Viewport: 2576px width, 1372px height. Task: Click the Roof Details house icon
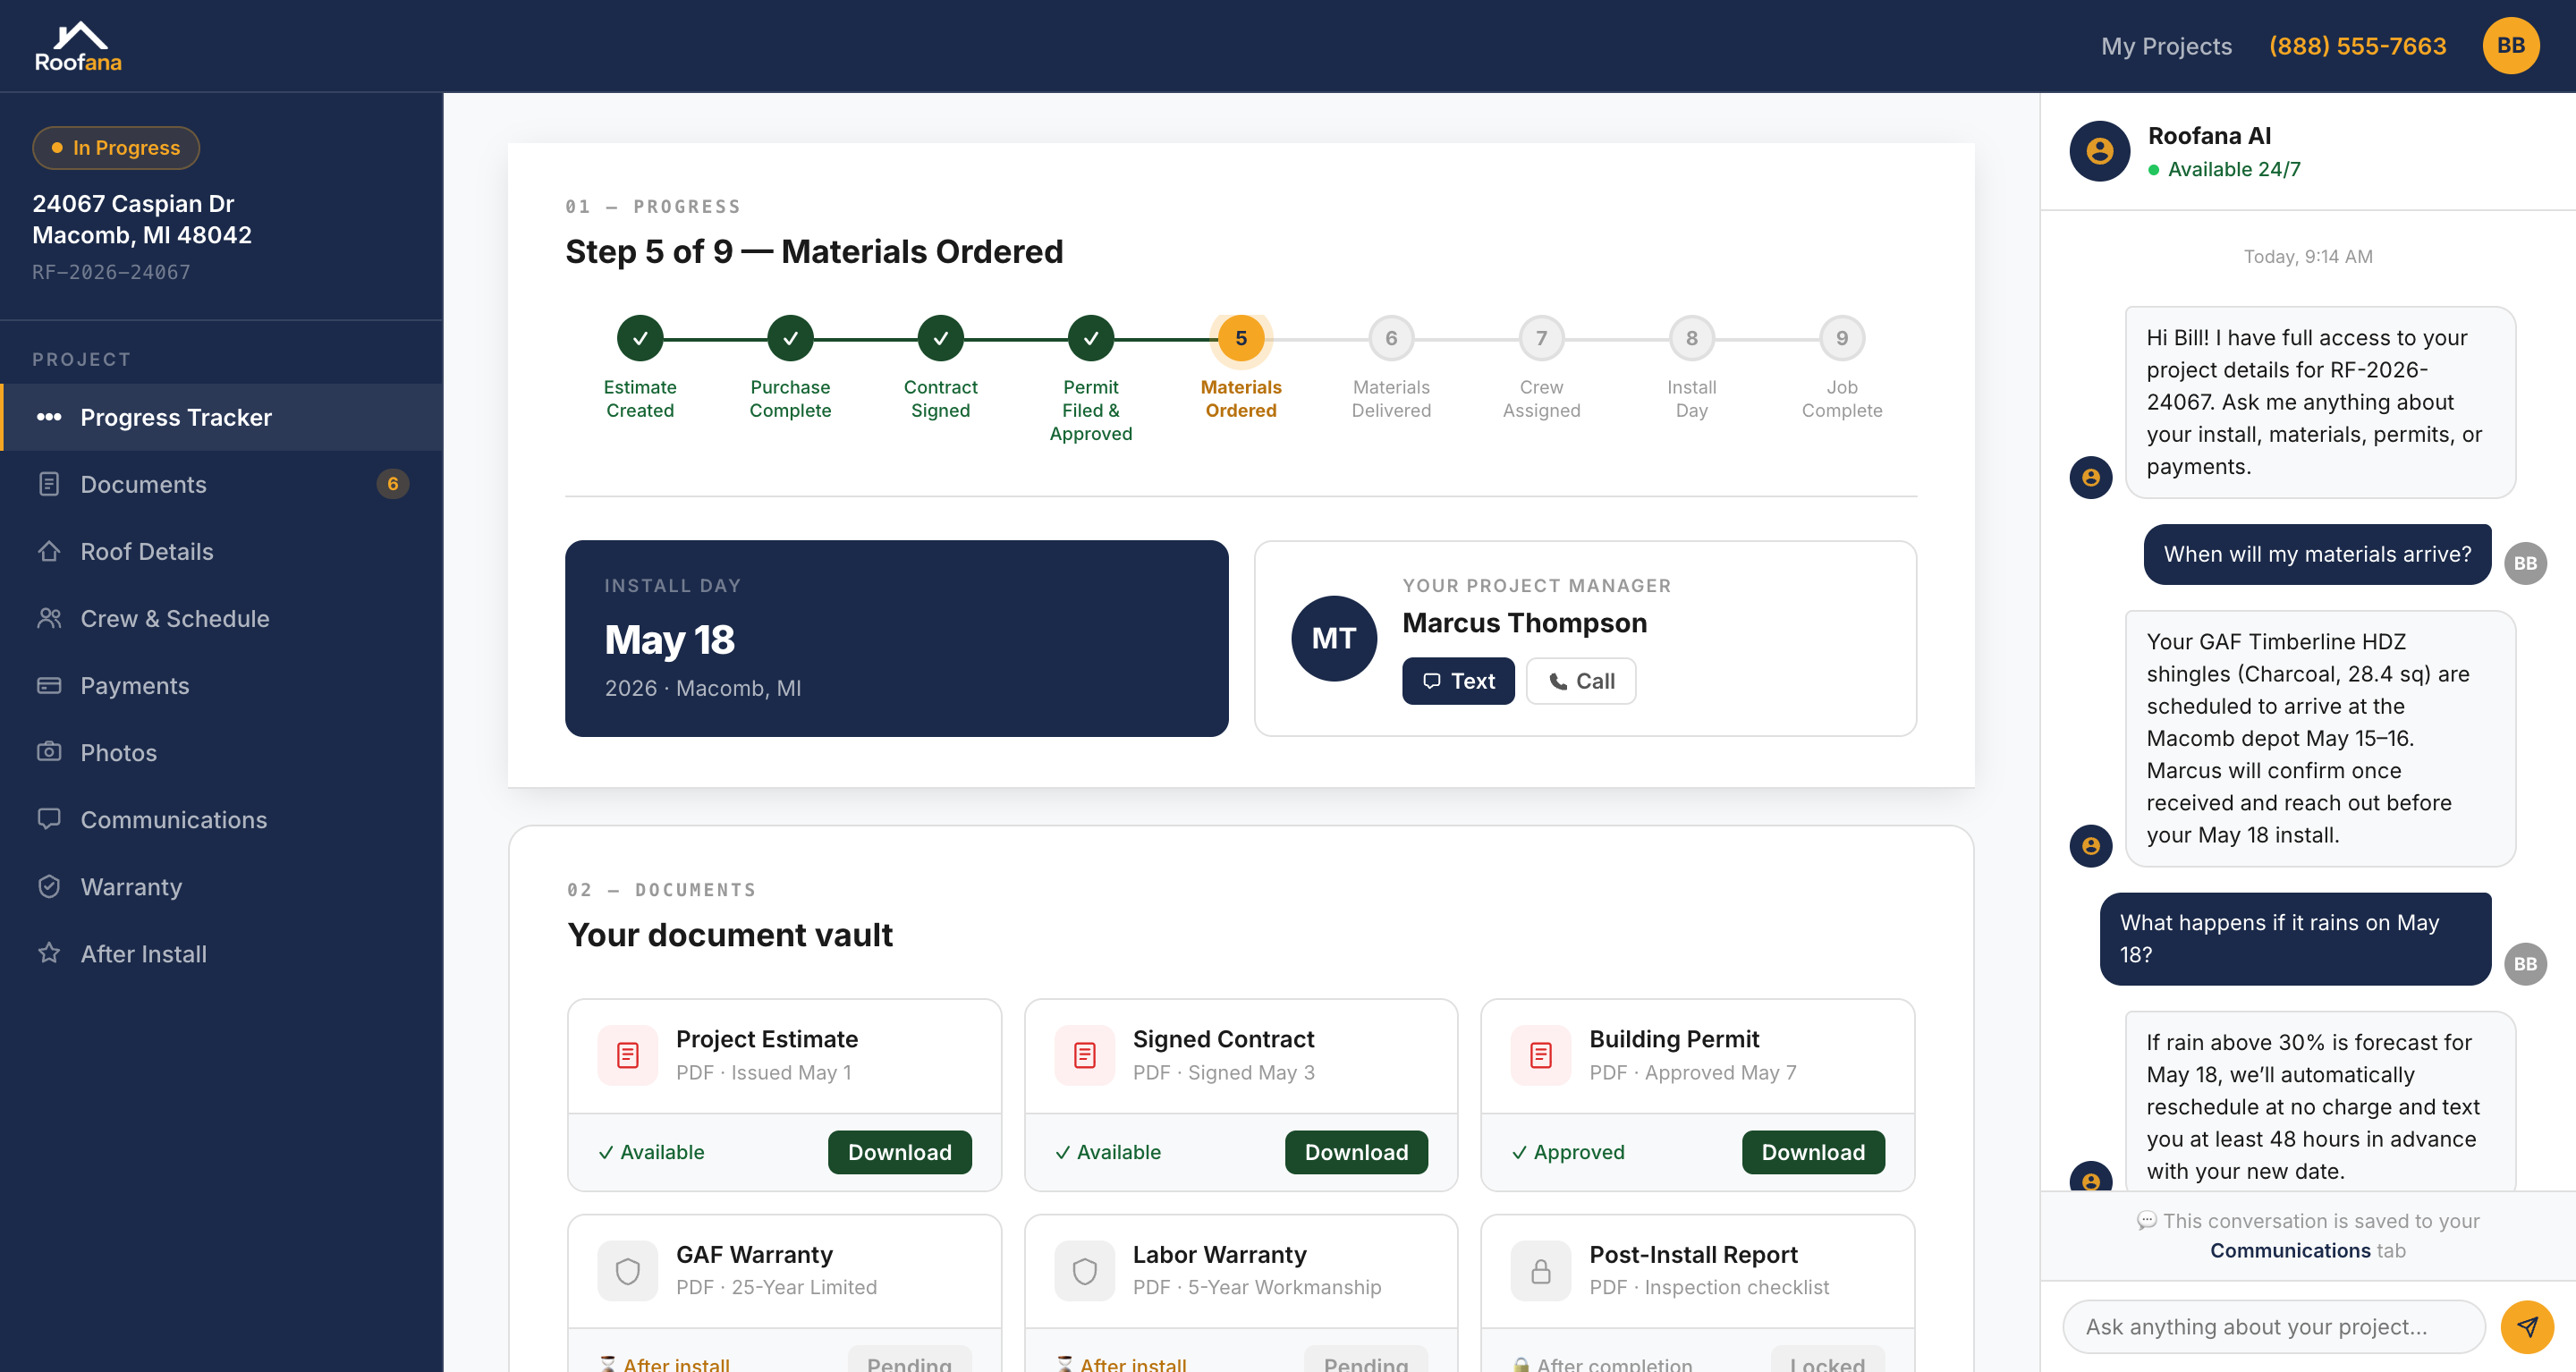click(49, 551)
